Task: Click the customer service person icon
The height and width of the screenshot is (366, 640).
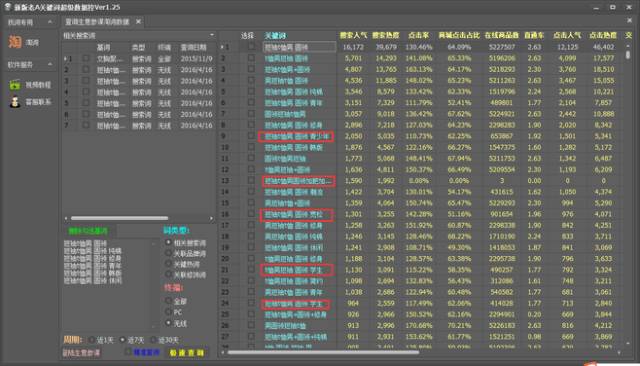Action: click(15, 102)
